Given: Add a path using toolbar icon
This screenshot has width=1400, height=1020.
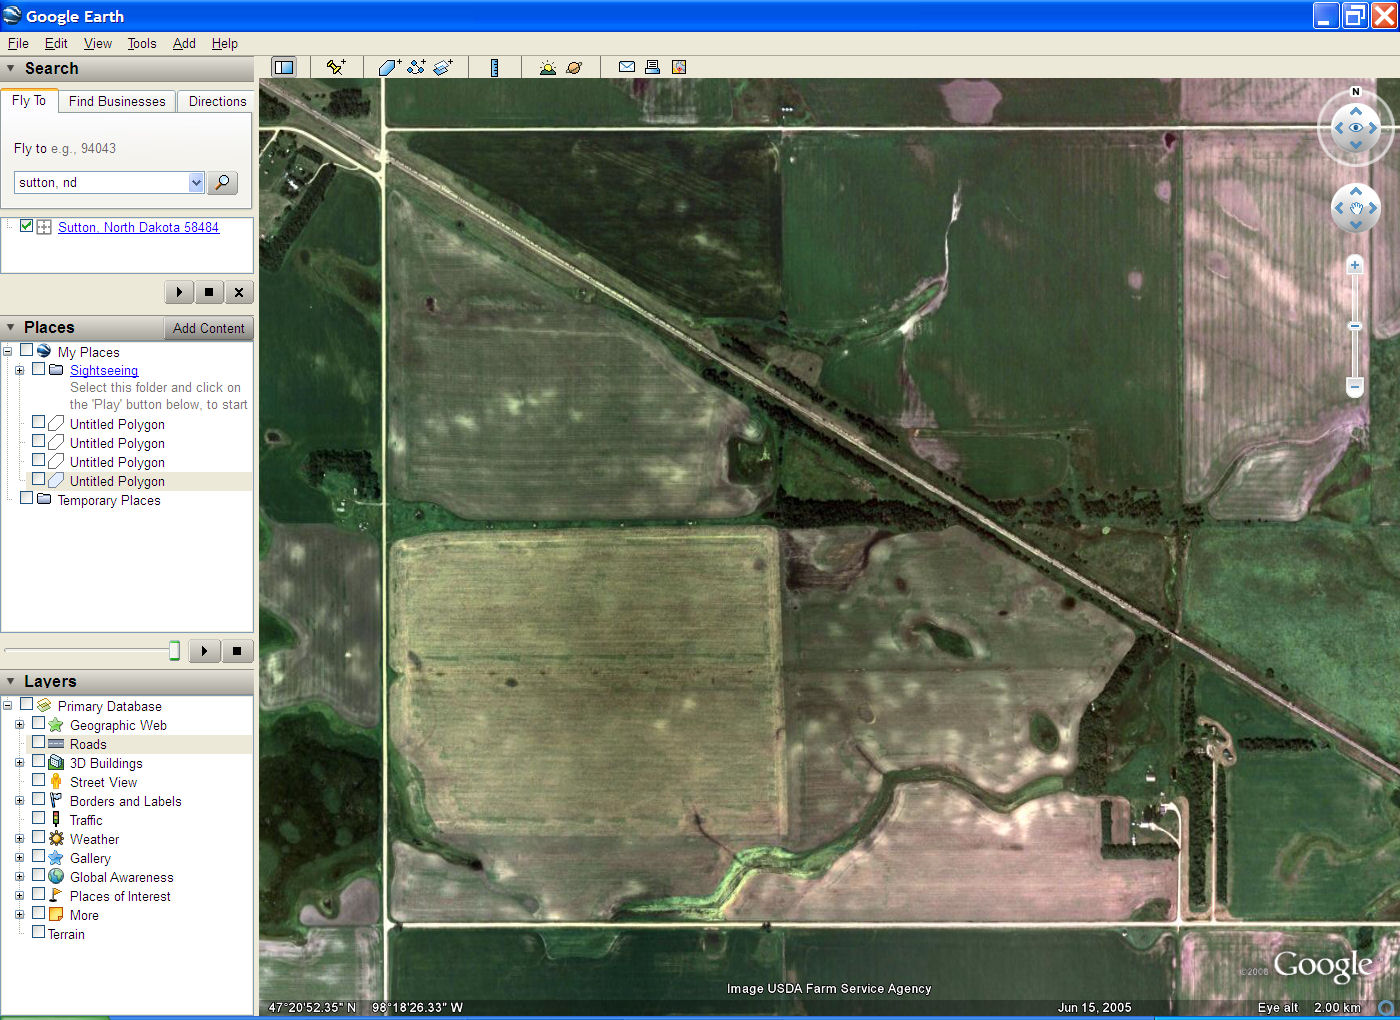Looking at the screenshot, I should point(416,67).
